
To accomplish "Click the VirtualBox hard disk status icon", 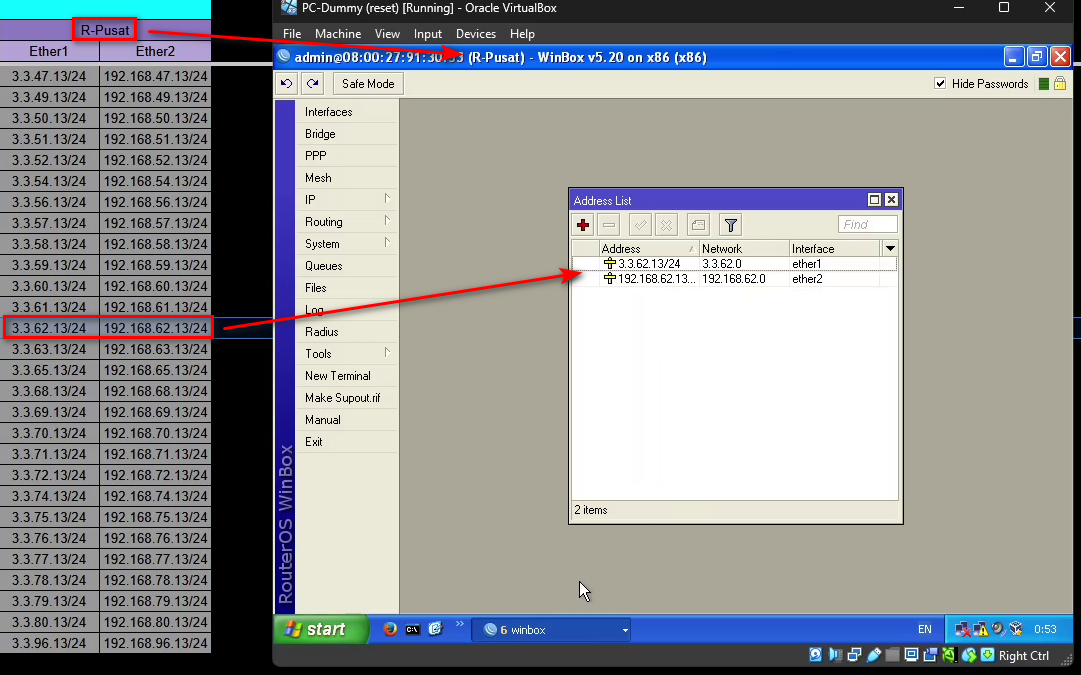I will (x=816, y=655).
